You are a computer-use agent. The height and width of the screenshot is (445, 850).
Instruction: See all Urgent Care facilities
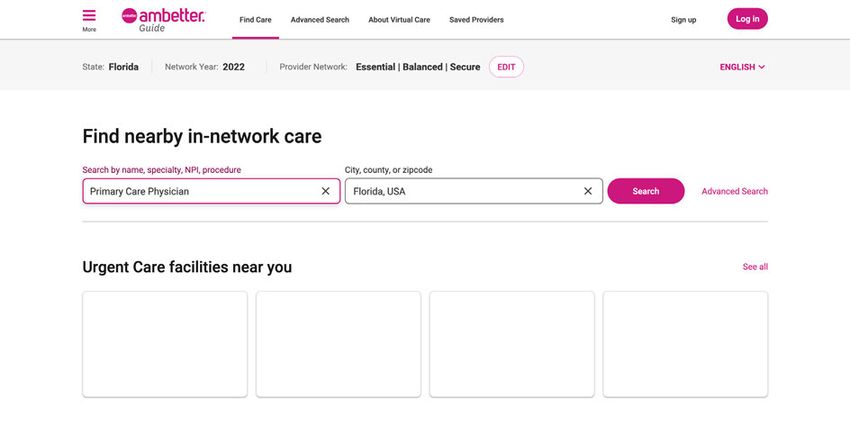coord(755,267)
